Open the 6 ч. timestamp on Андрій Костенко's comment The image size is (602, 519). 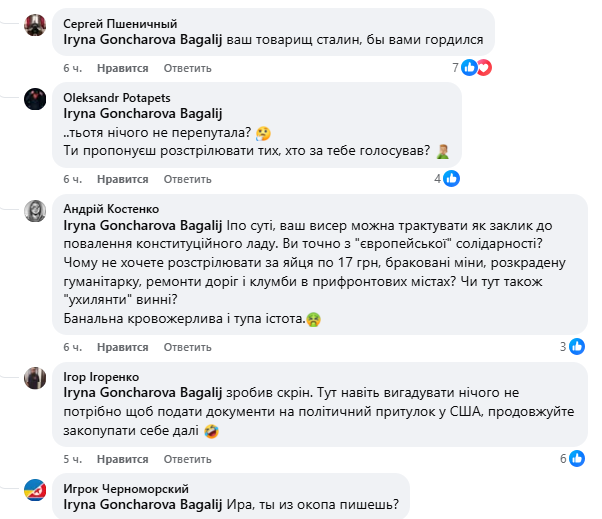click(x=72, y=346)
